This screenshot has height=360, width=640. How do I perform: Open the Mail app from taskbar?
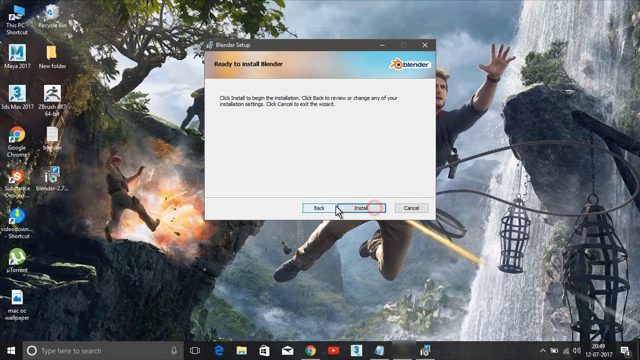pyautogui.click(x=287, y=351)
